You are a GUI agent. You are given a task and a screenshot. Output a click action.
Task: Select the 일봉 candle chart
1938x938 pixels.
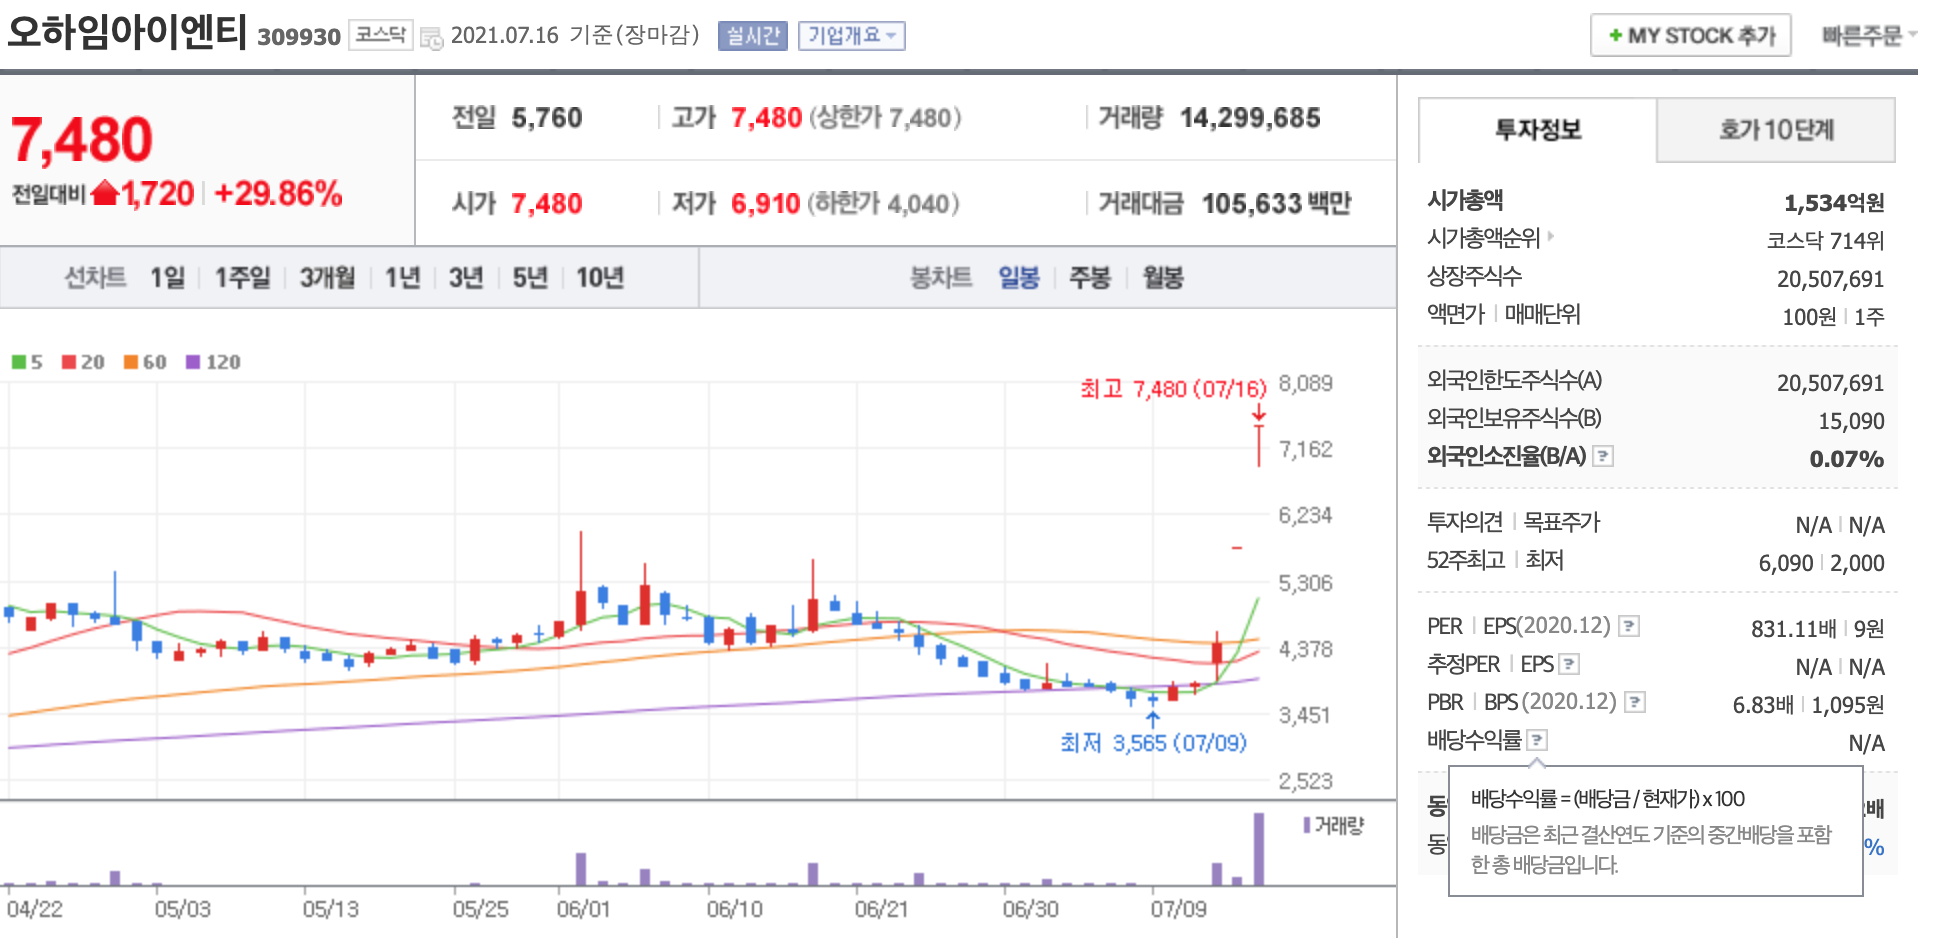(x=1019, y=278)
